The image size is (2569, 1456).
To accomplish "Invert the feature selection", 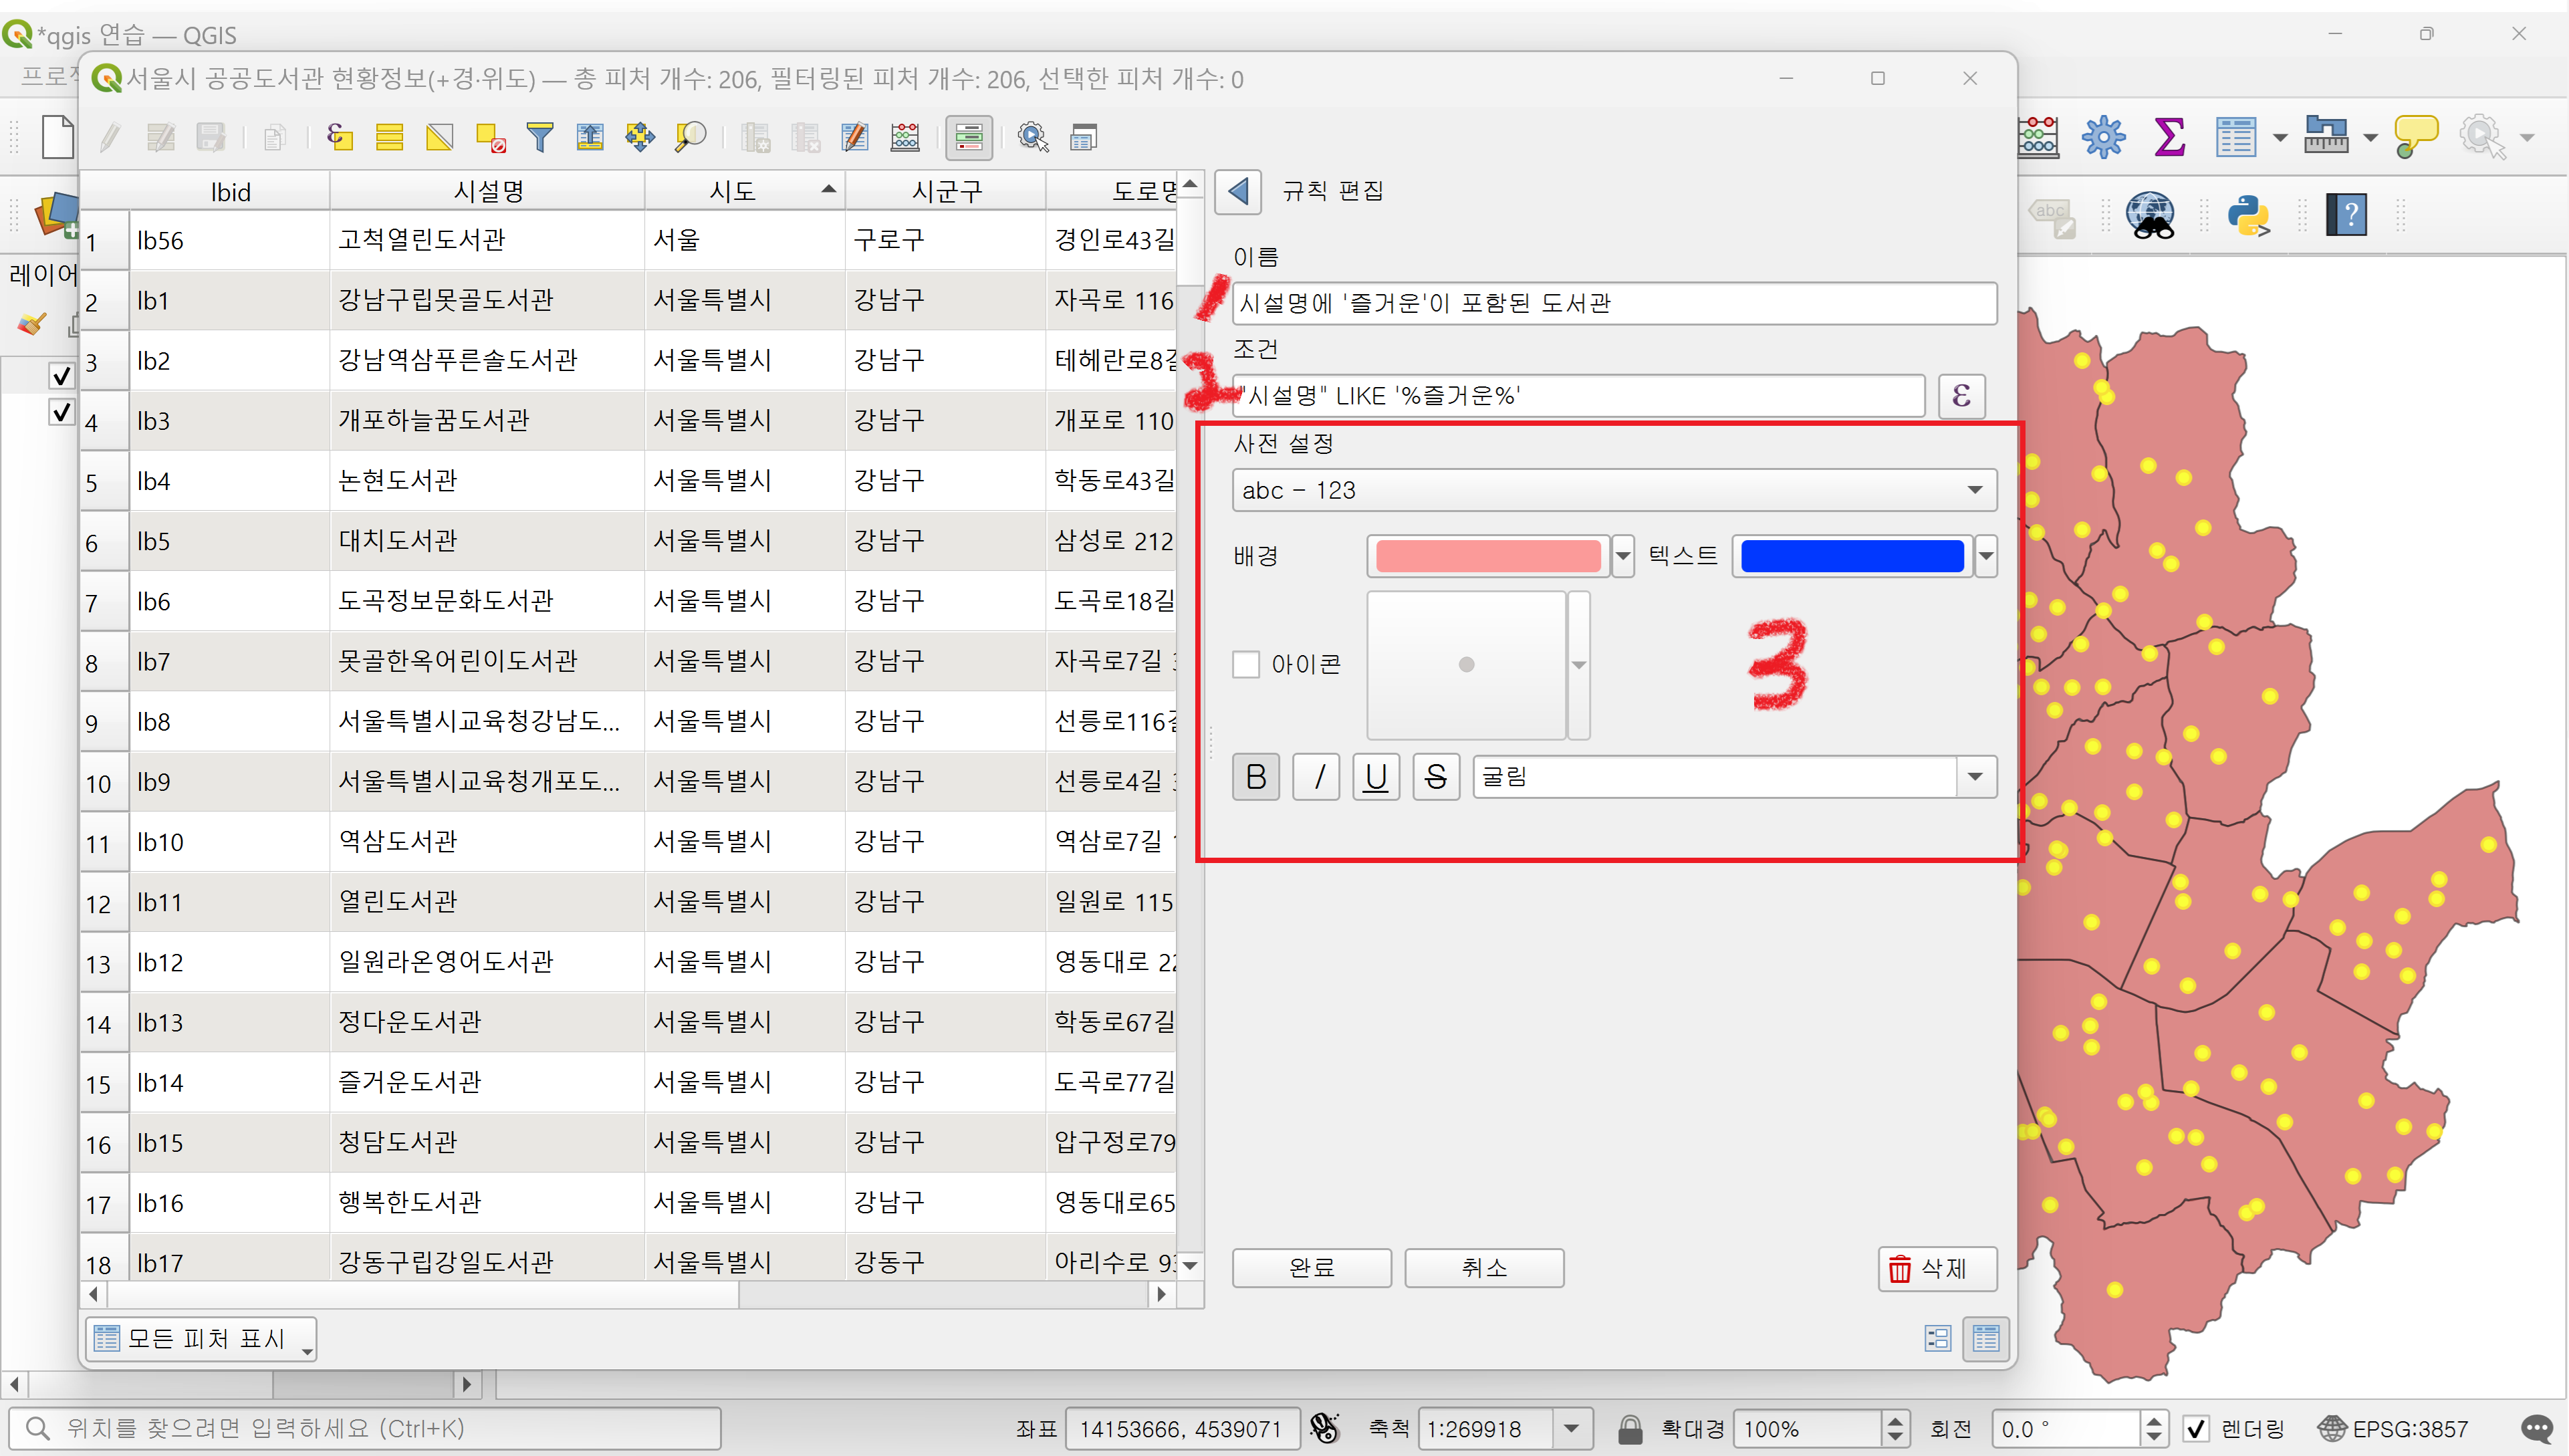I will pyautogui.click(x=440, y=137).
